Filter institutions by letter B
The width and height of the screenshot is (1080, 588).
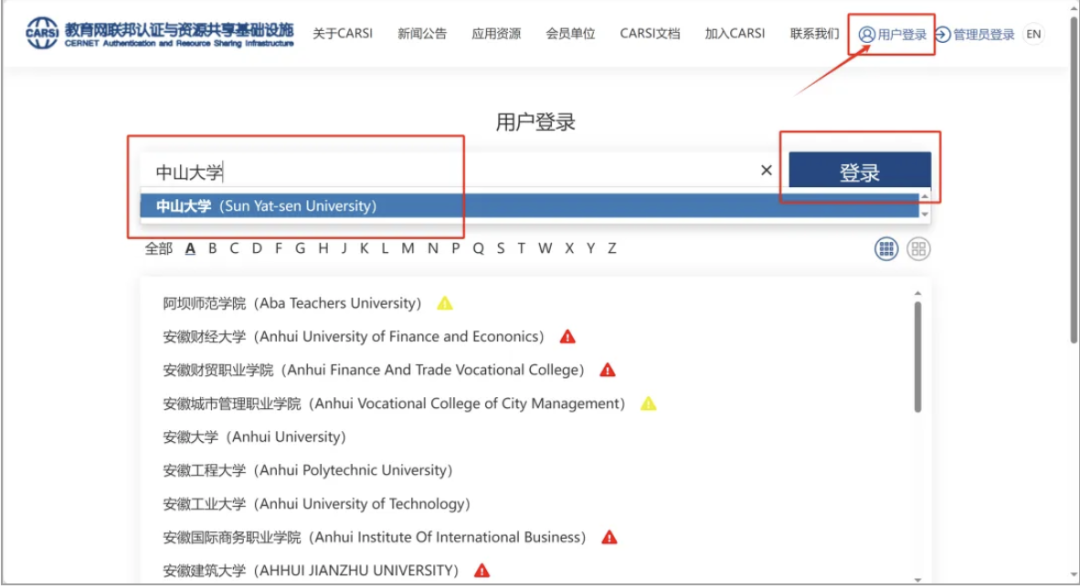click(212, 249)
